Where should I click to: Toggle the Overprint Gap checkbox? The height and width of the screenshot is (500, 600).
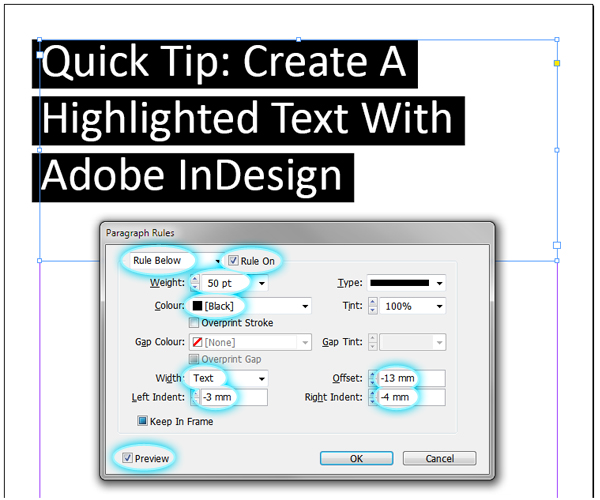coord(194,359)
